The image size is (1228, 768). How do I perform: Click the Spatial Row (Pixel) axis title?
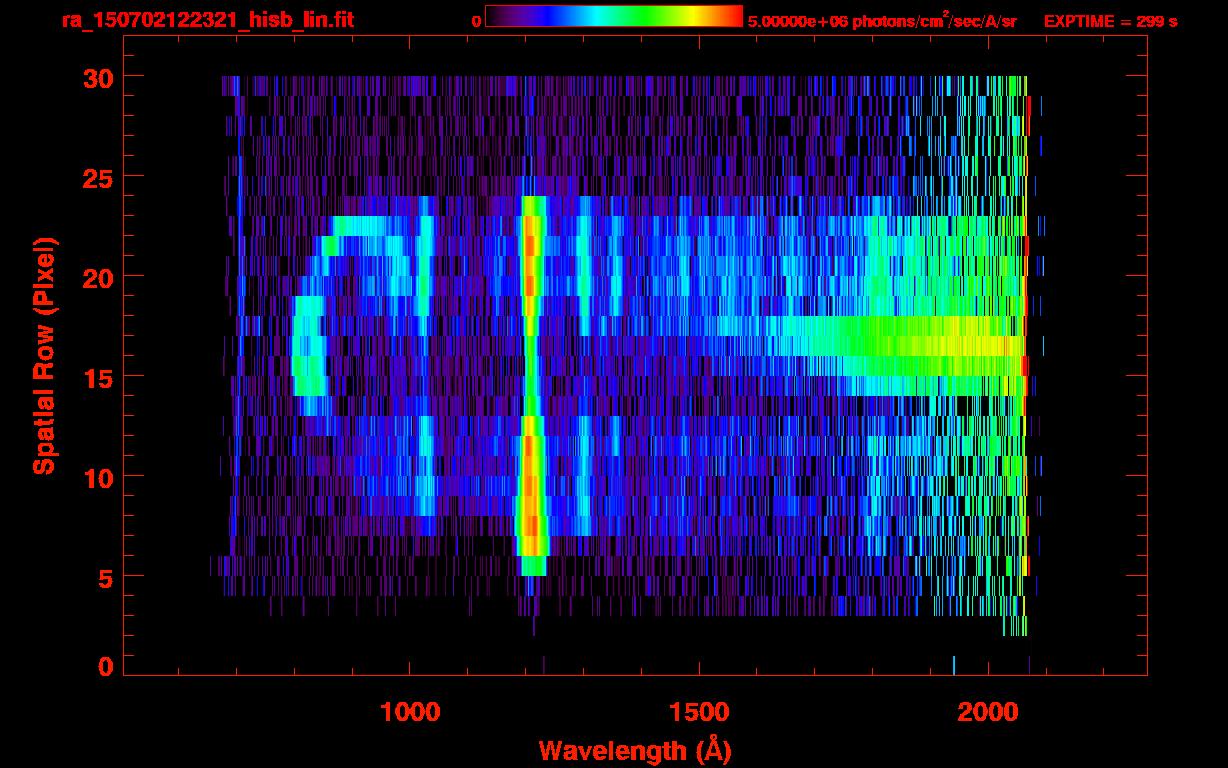tap(43, 355)
